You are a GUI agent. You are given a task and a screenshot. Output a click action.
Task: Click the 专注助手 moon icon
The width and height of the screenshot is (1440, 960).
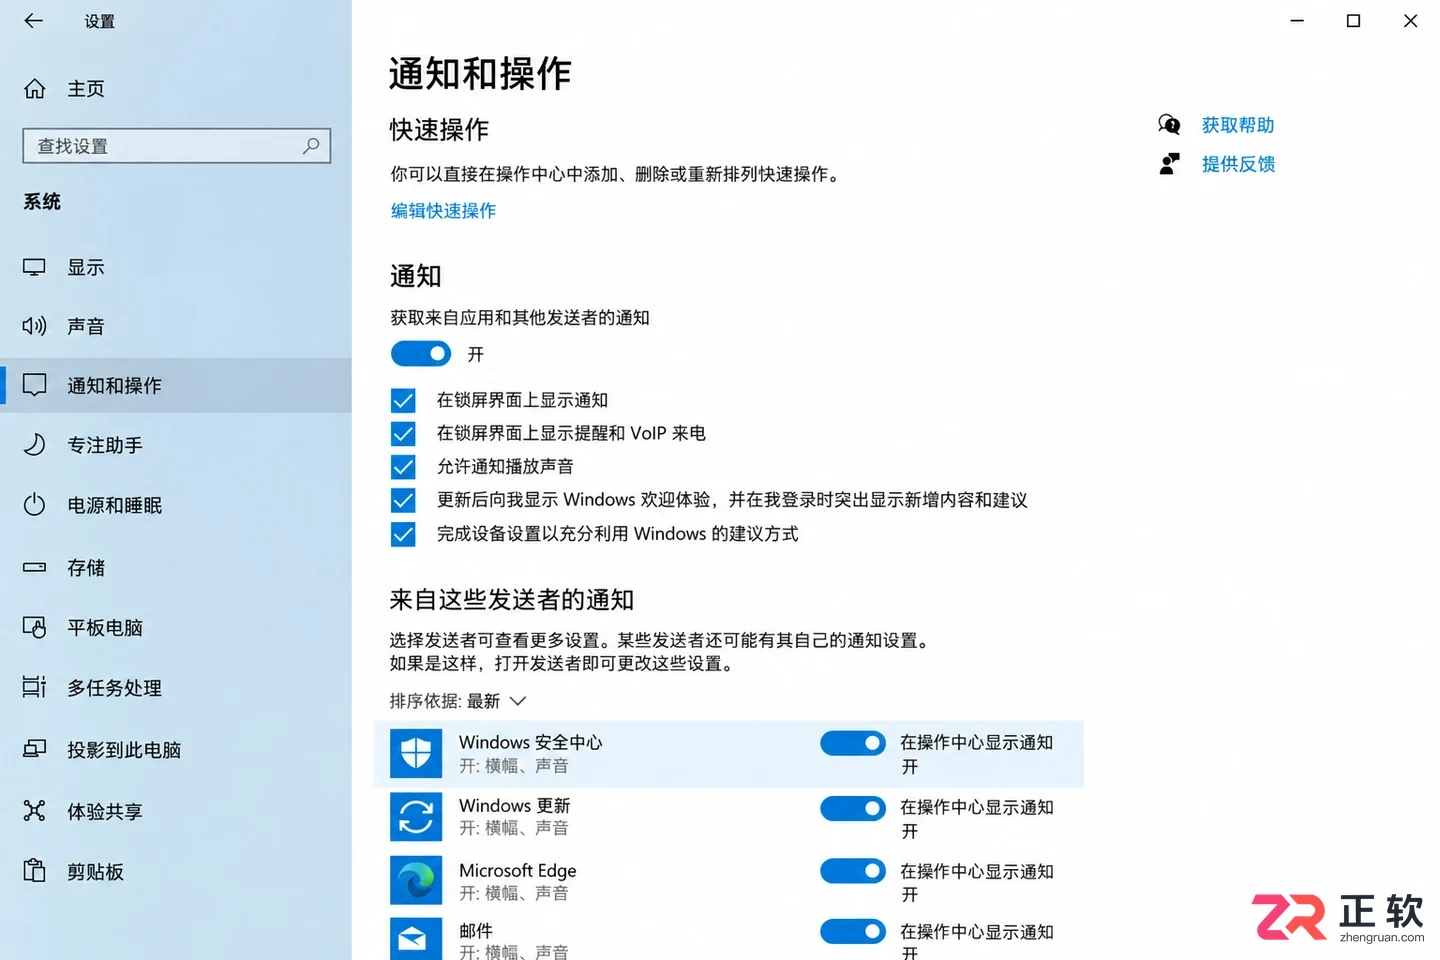pyautogui.click(x=35, y=445)
